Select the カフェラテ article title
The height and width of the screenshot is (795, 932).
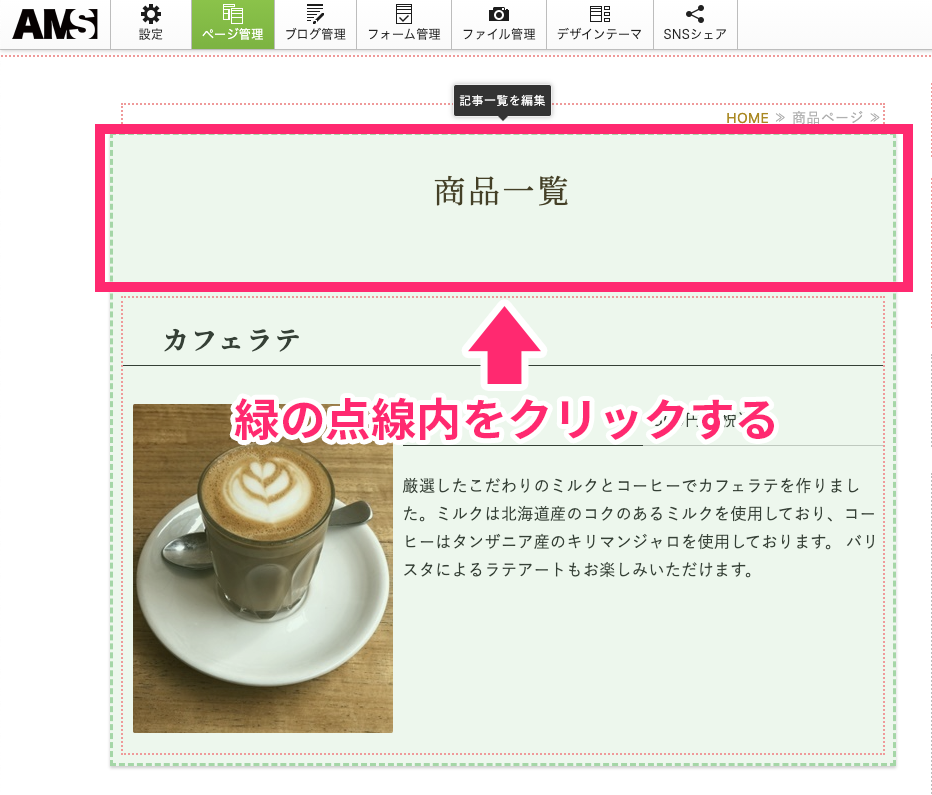[x=232, y=340]
